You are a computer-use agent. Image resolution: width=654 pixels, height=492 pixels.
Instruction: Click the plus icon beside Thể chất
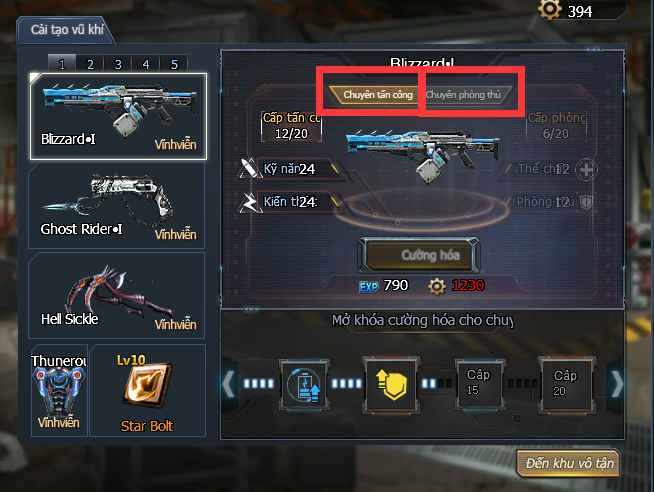pyautogui.click(x=586, y=170)
